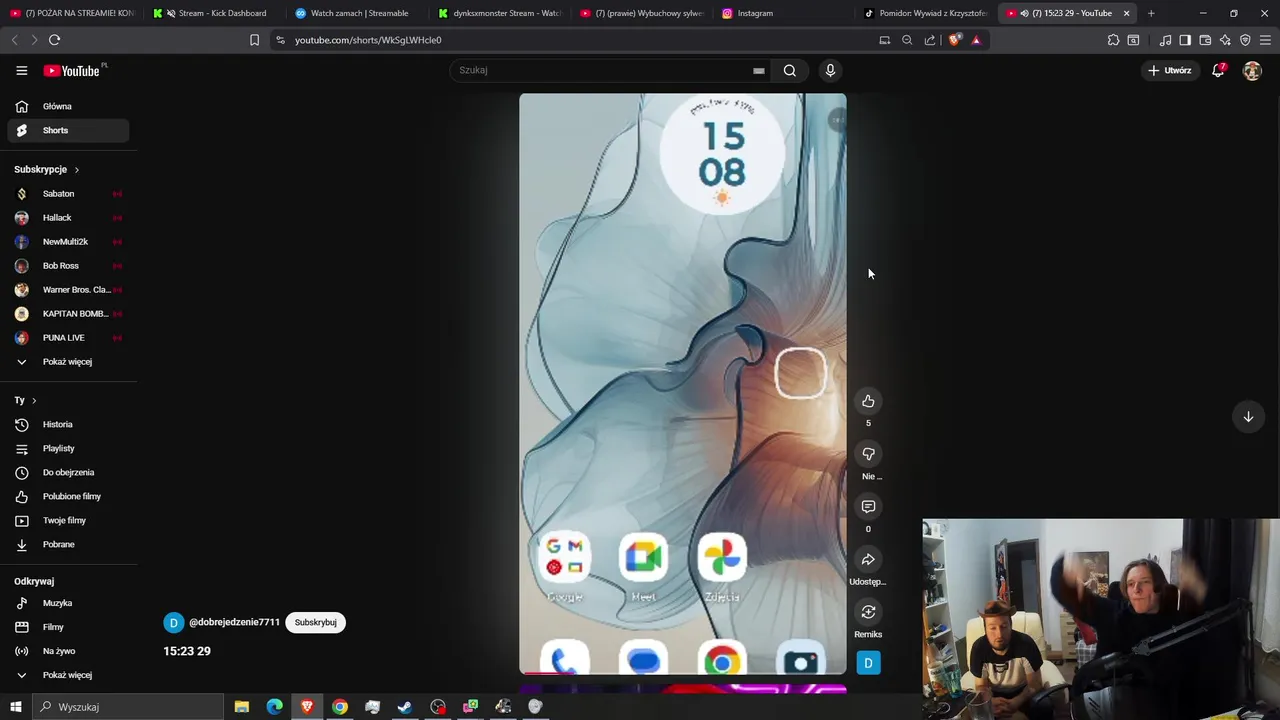
Task: Share the Short via Udostępnij icon
Action: (868, 560)
